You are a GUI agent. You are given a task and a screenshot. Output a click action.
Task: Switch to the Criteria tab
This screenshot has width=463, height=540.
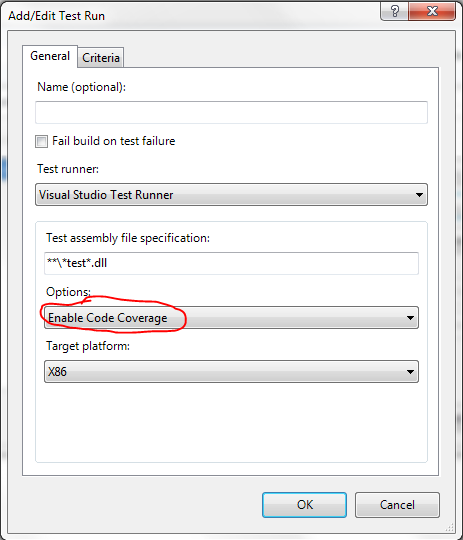[101, 58]
